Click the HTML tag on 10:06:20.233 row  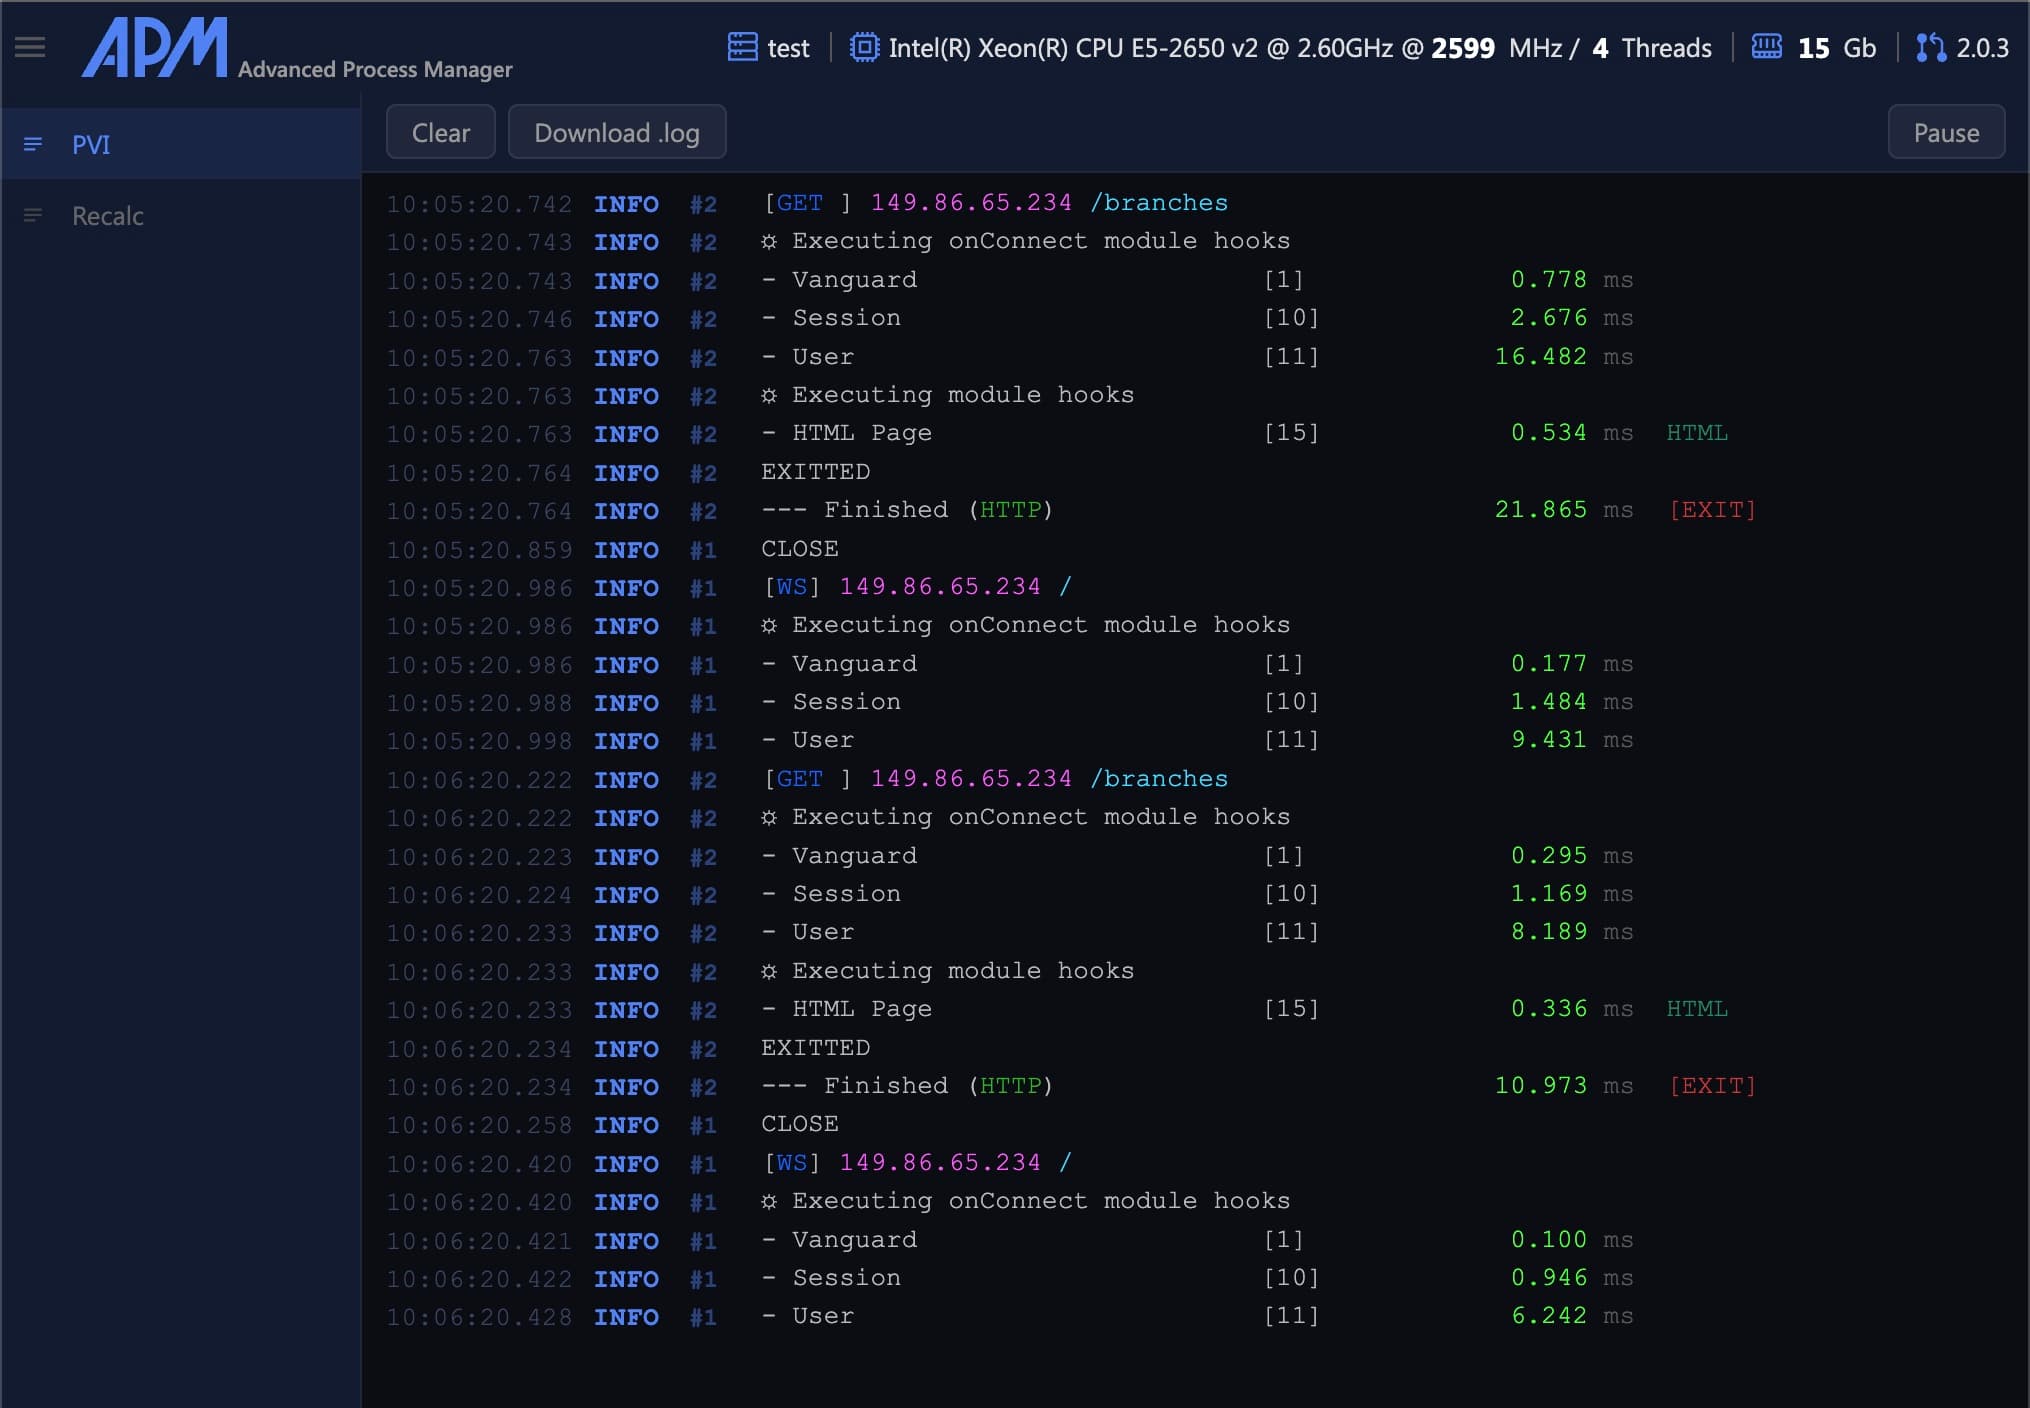pyautogui.click(x=1697, y=1009)
